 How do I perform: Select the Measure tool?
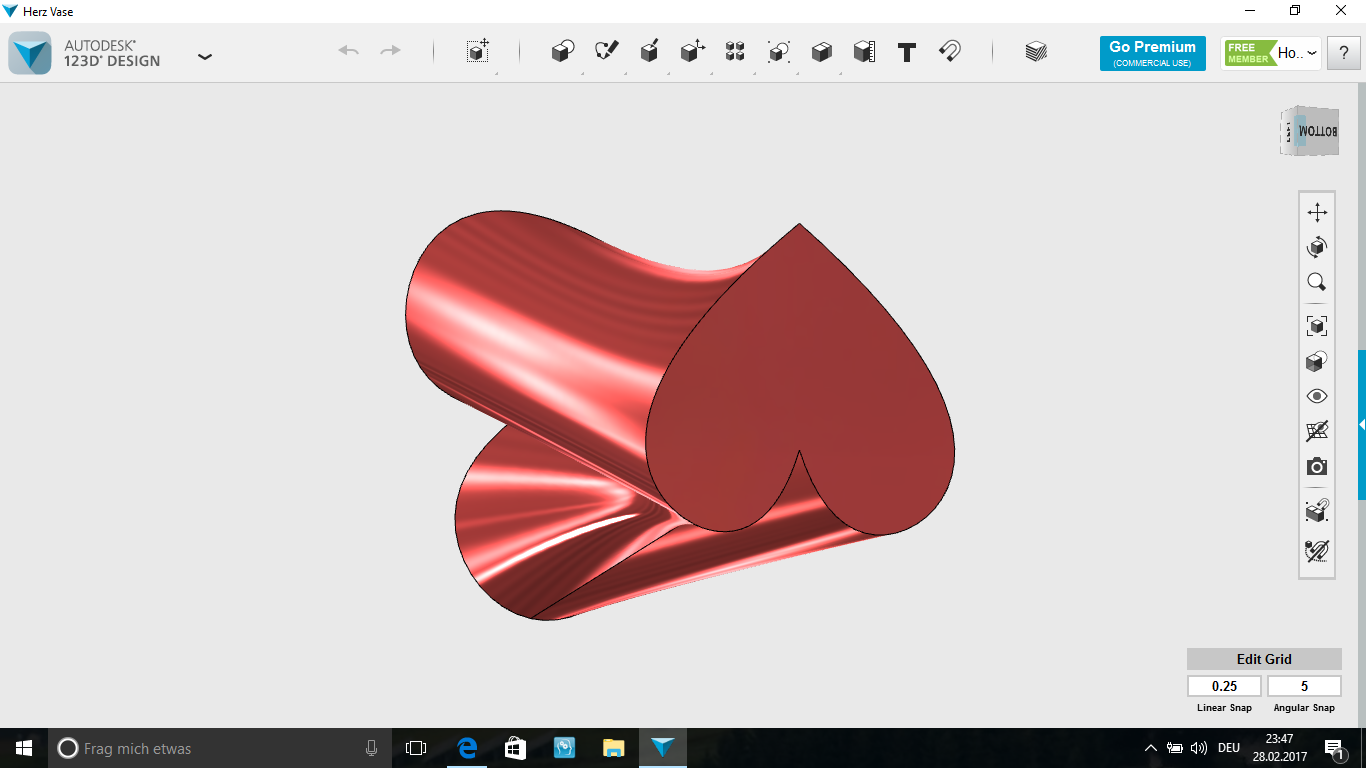(864, 51)
